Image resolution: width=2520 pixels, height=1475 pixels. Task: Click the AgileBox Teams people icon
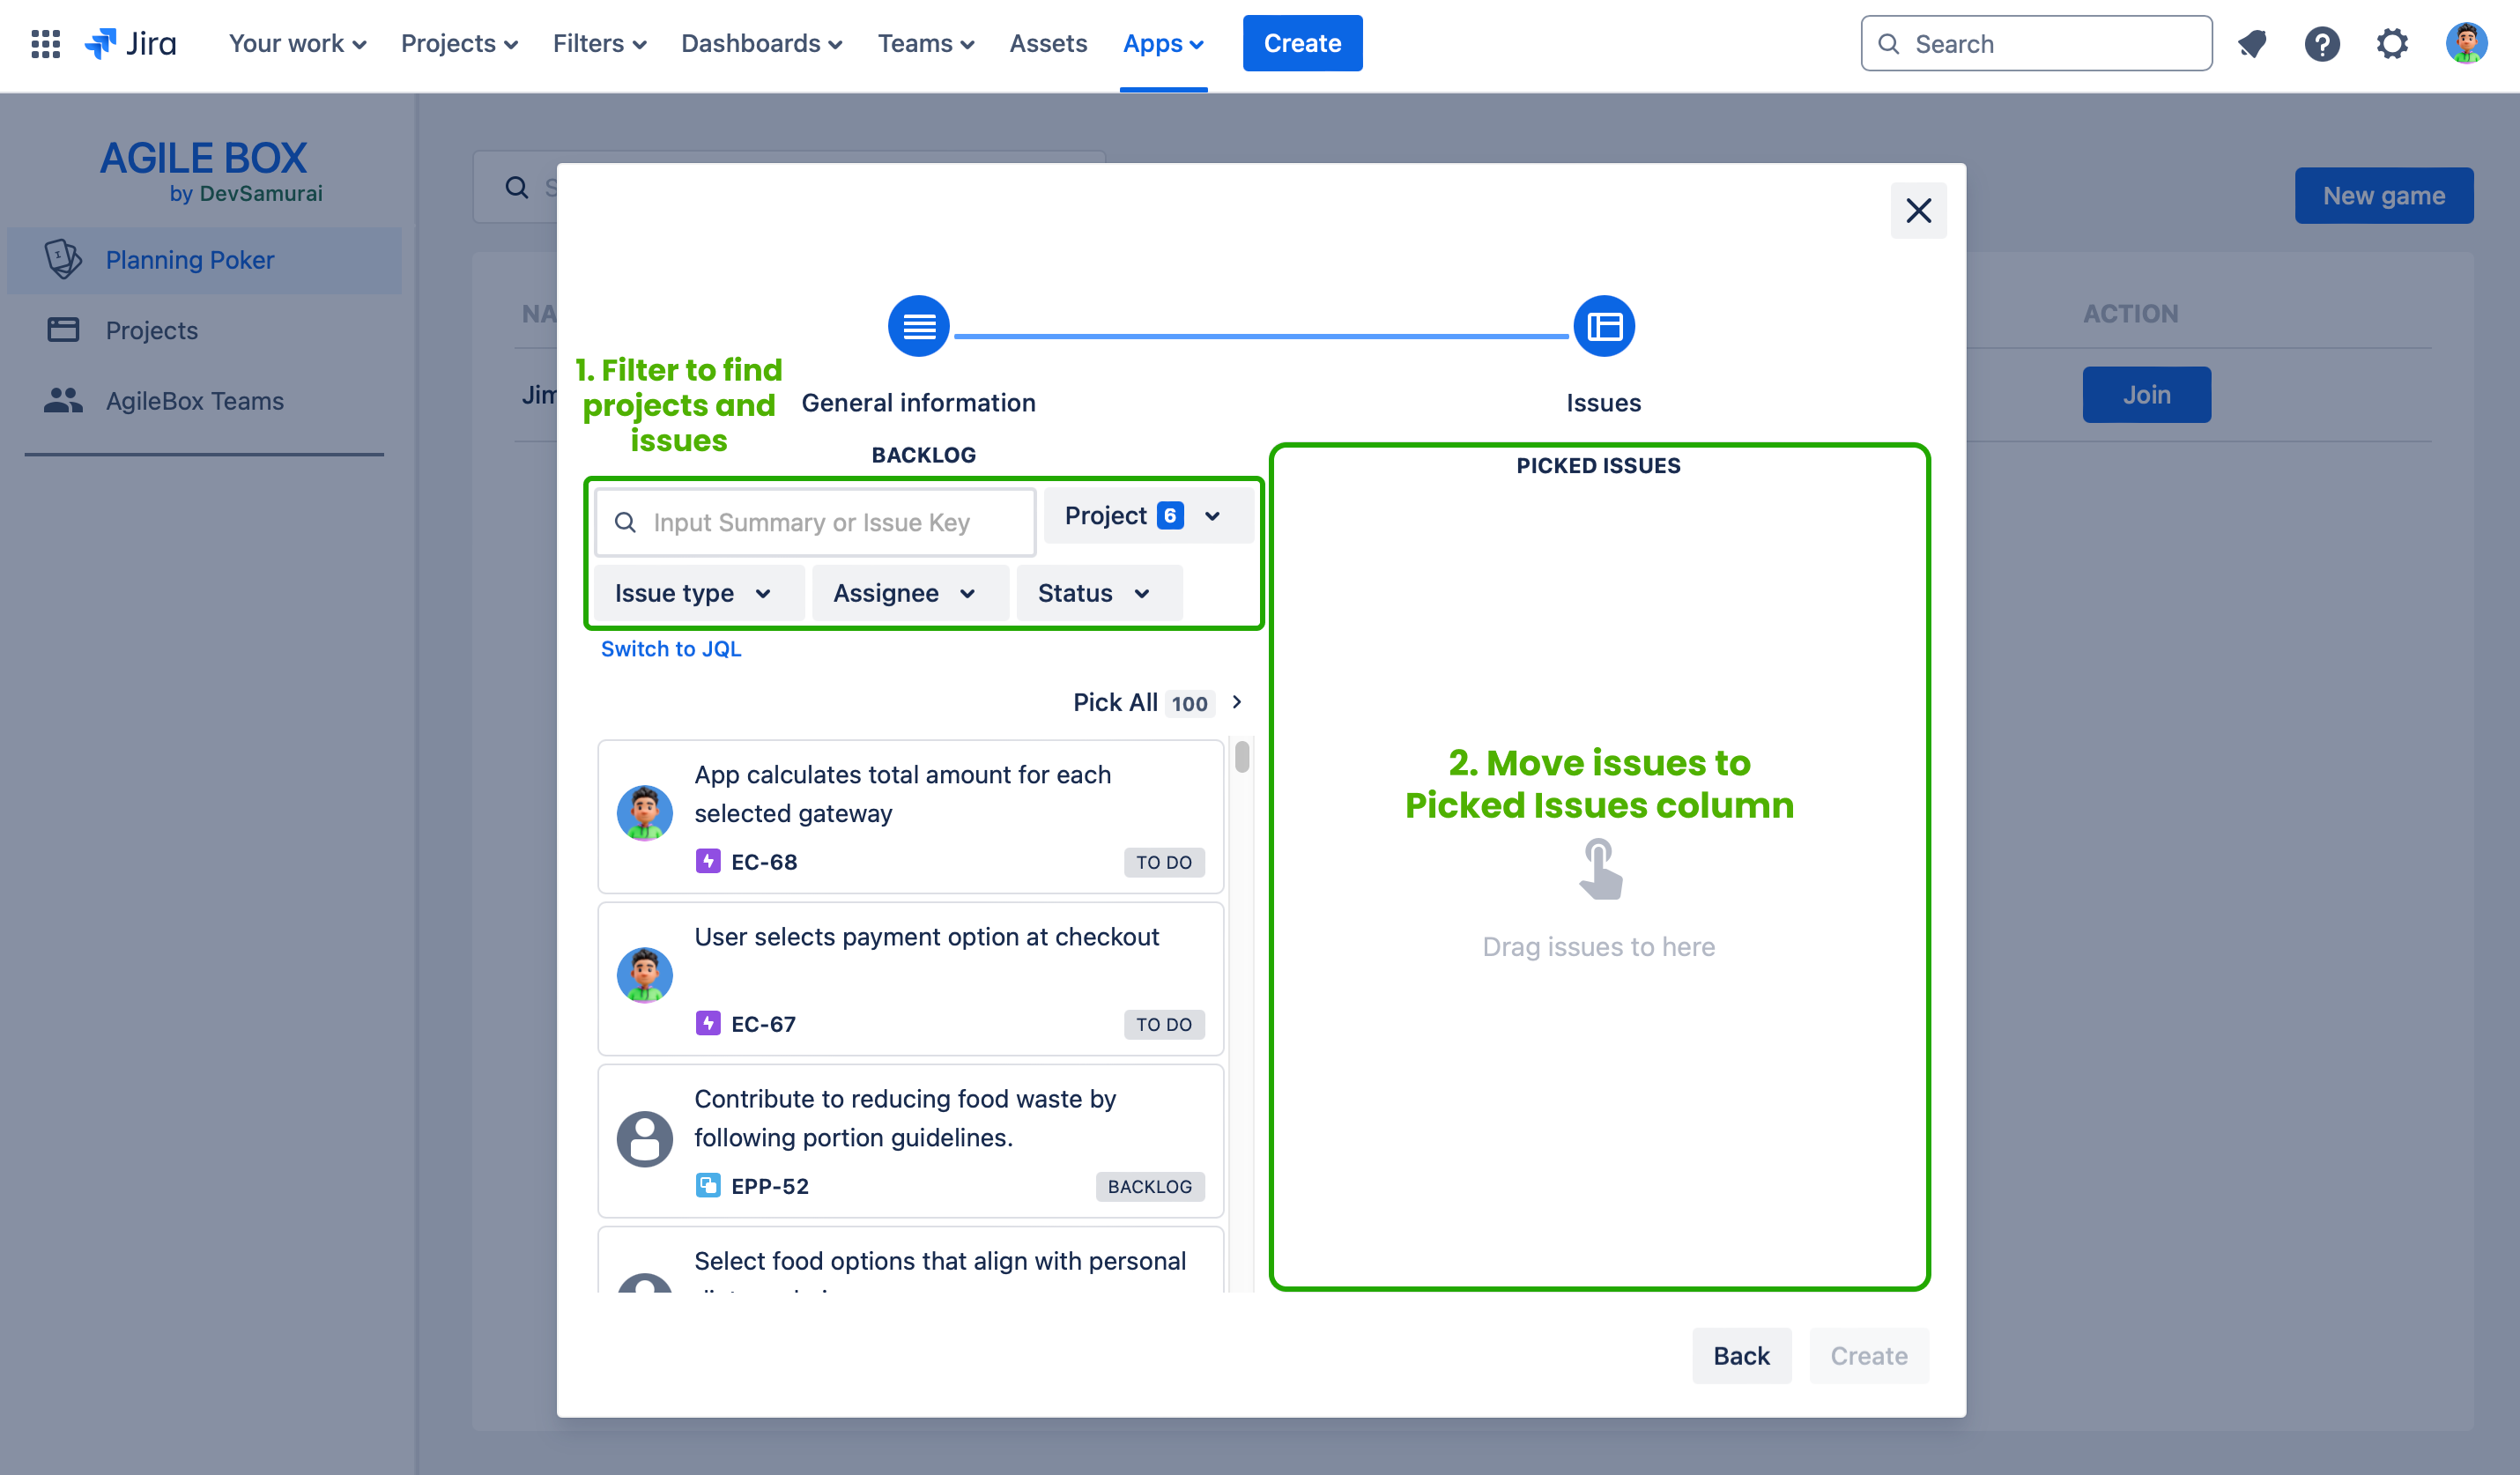pos(63,400)
